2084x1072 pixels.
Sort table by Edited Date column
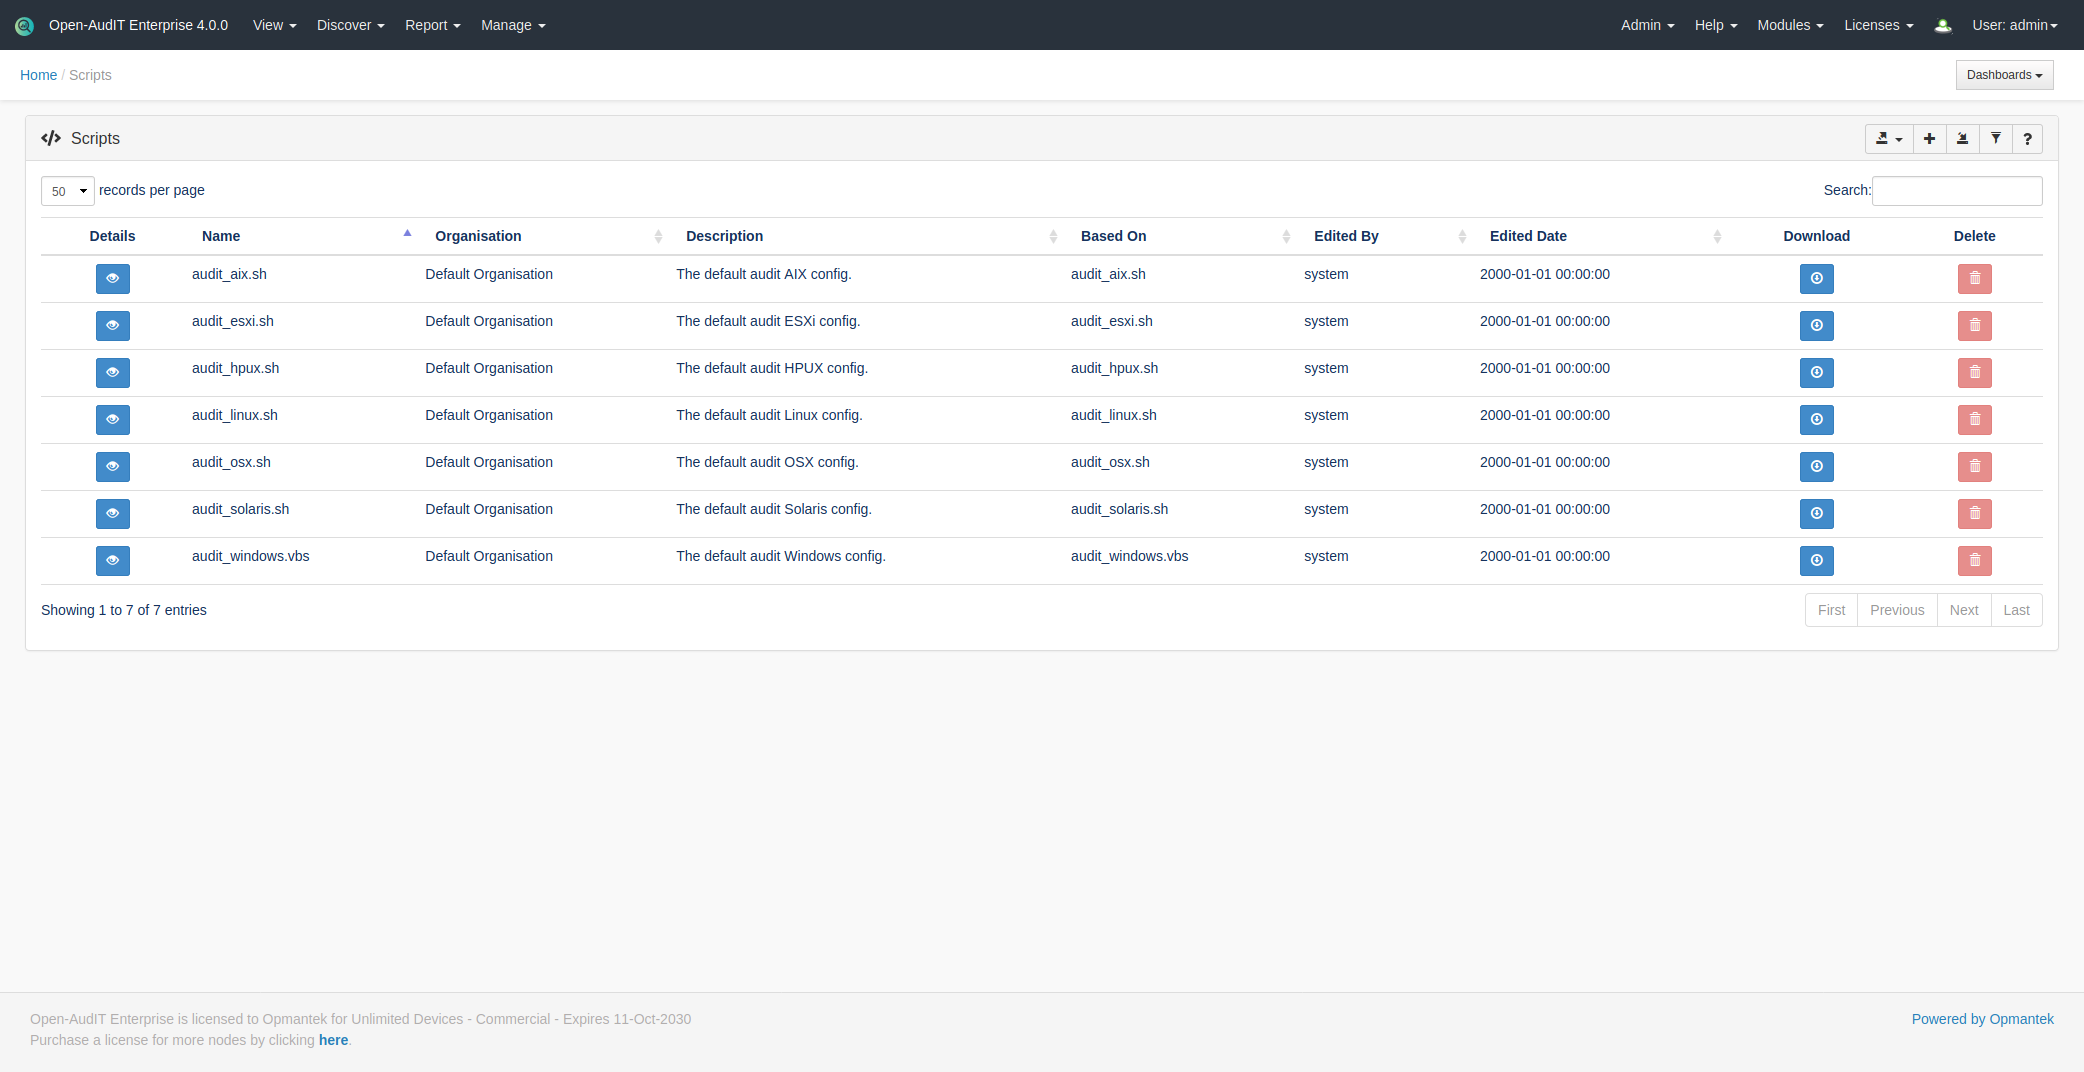[x=1599, y=236]
